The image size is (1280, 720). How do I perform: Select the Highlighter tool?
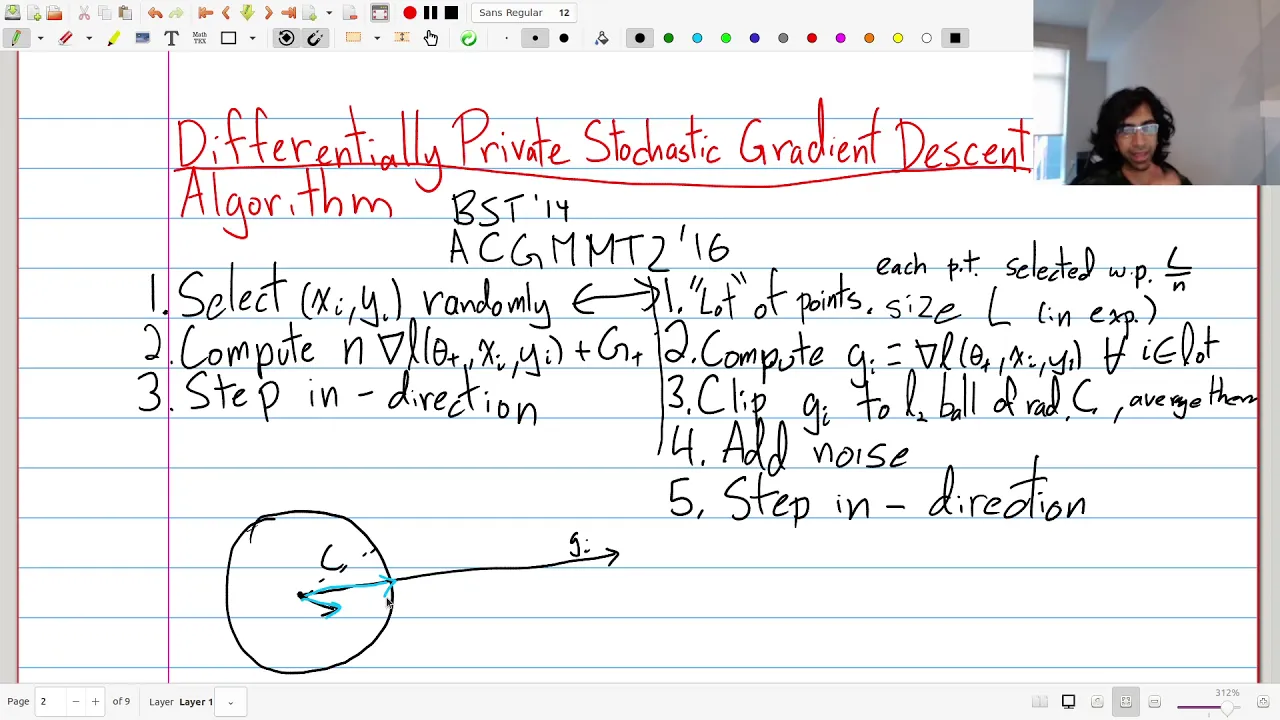[113, 38]
